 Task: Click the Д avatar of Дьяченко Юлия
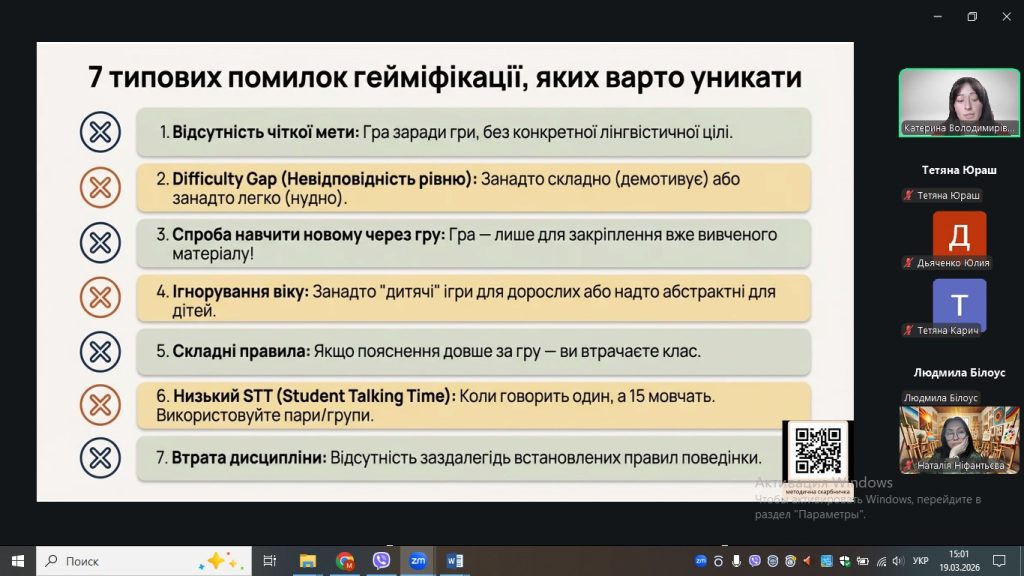958,236
